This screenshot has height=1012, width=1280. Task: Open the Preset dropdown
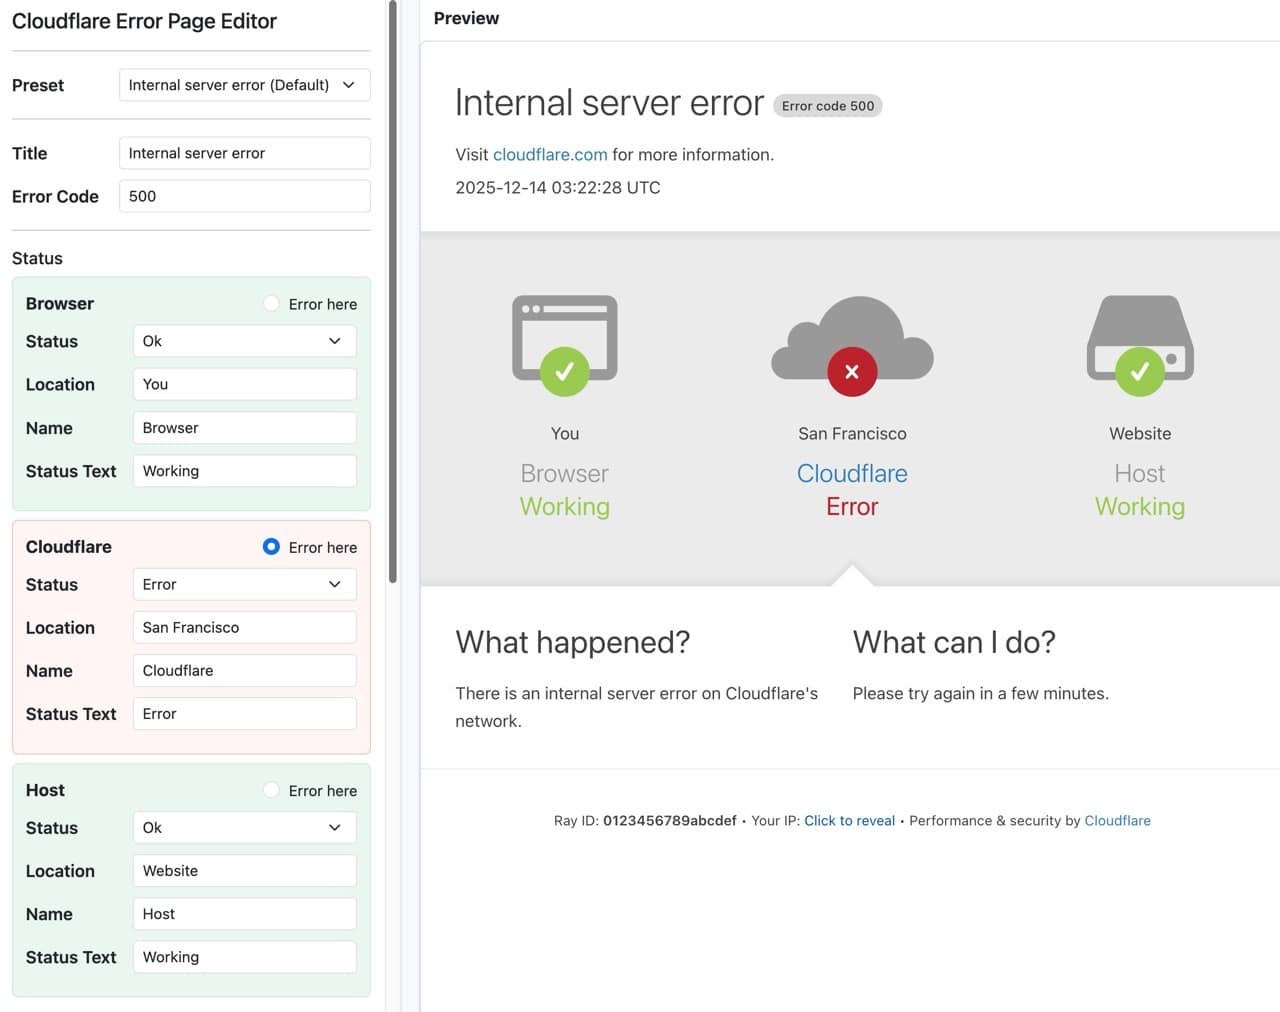pyautogui.click(x=244, y=85)
